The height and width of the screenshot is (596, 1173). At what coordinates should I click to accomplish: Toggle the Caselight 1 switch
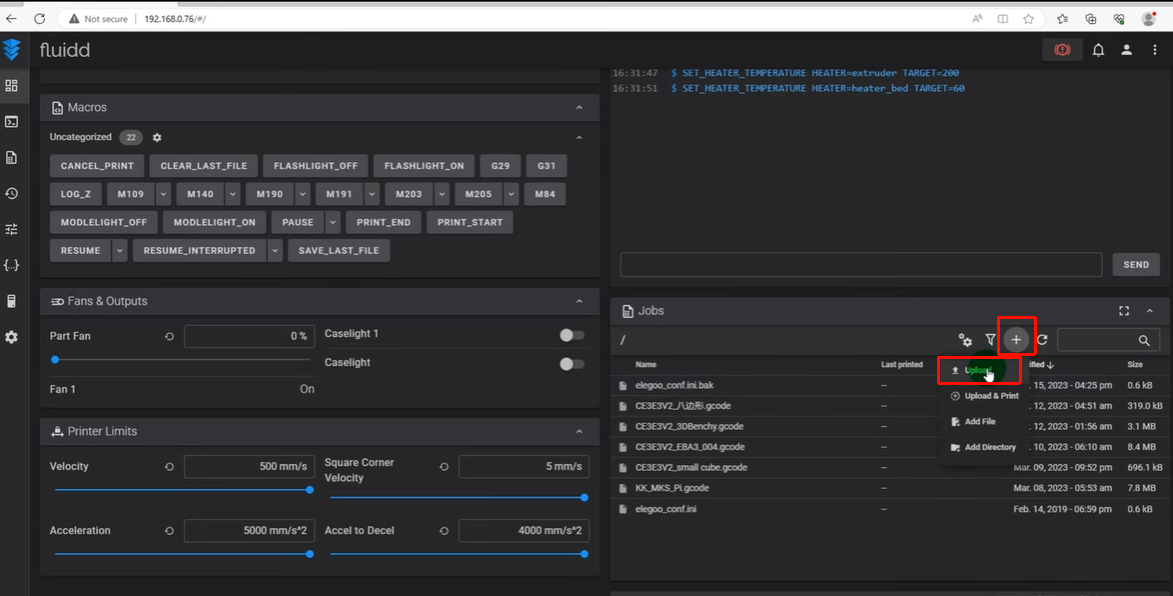(572, 335)
